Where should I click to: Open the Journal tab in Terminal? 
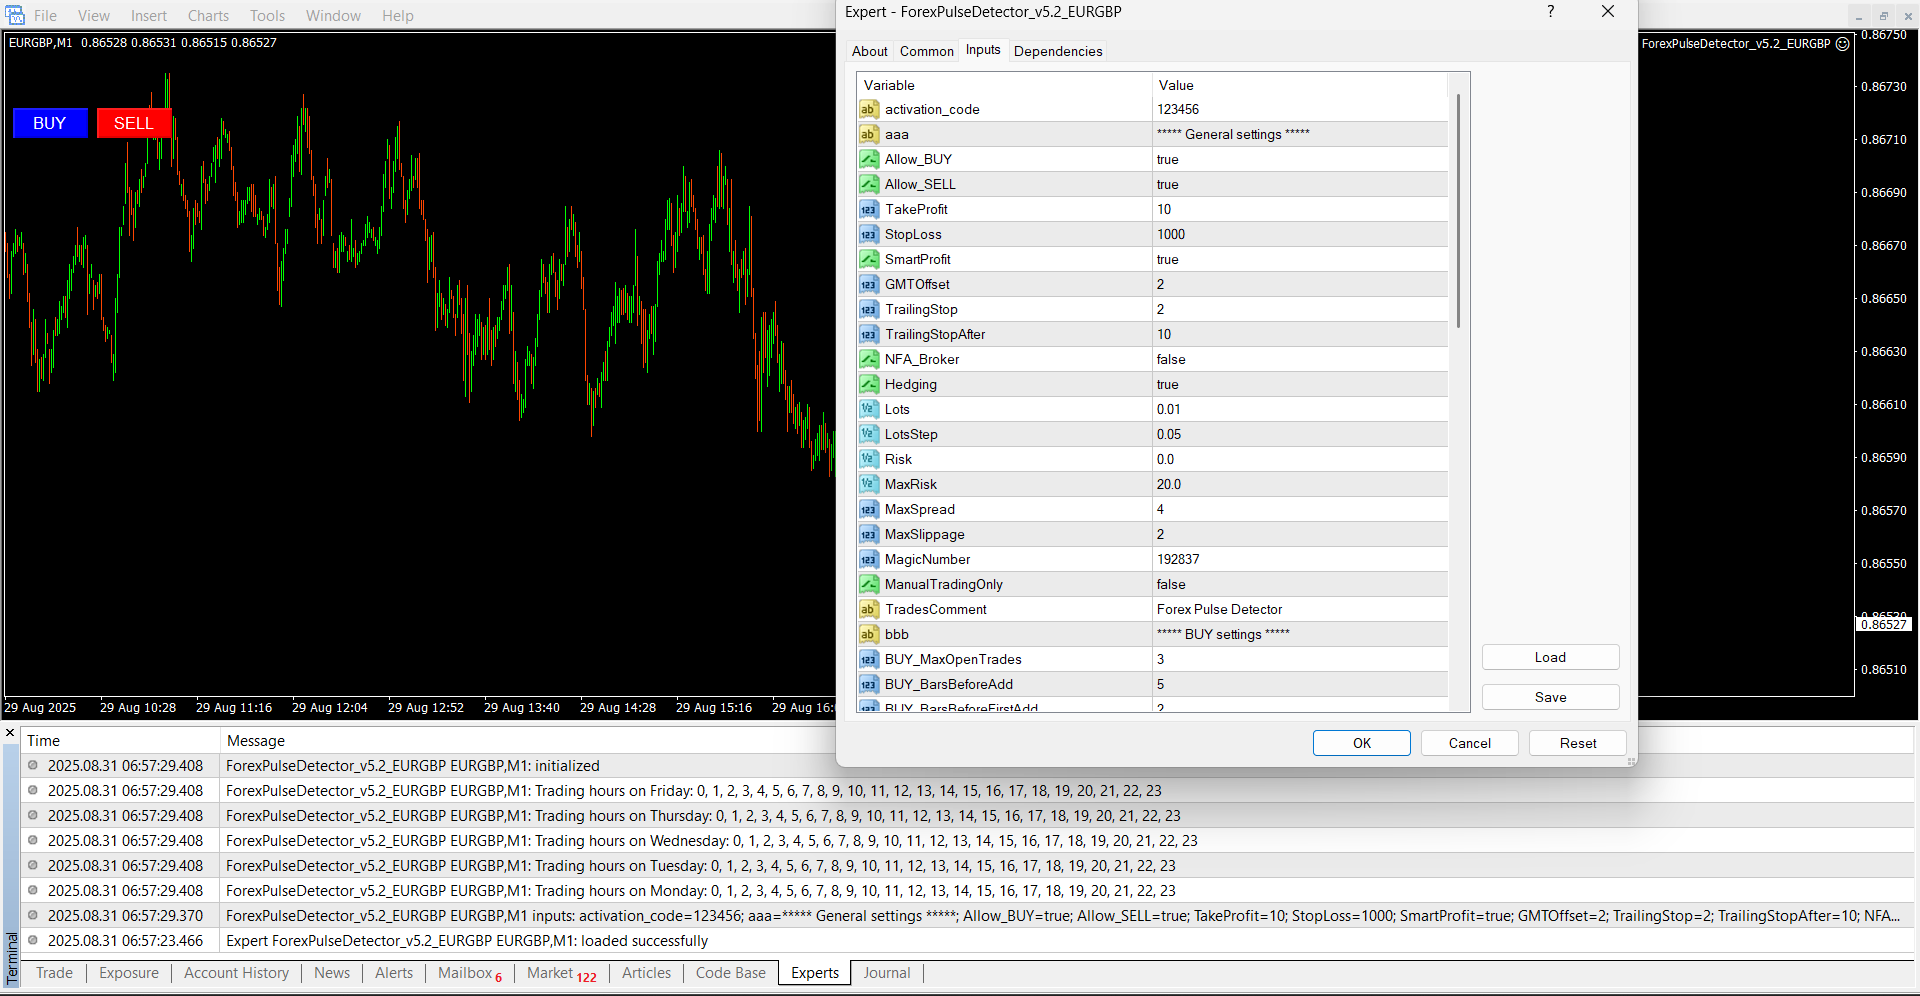tap(886, 973)
